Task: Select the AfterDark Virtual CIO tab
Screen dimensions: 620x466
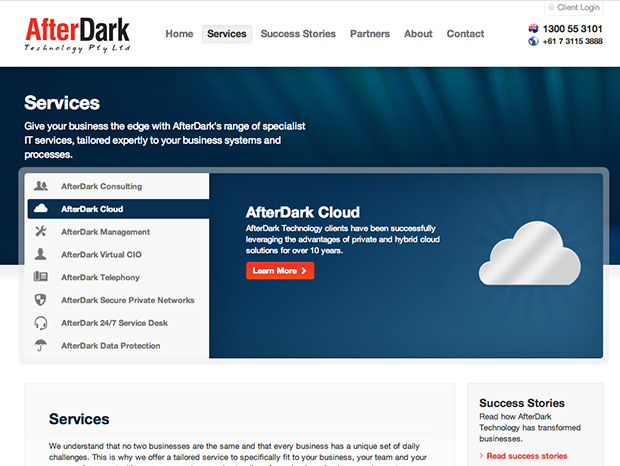Action: click(117, 254)
